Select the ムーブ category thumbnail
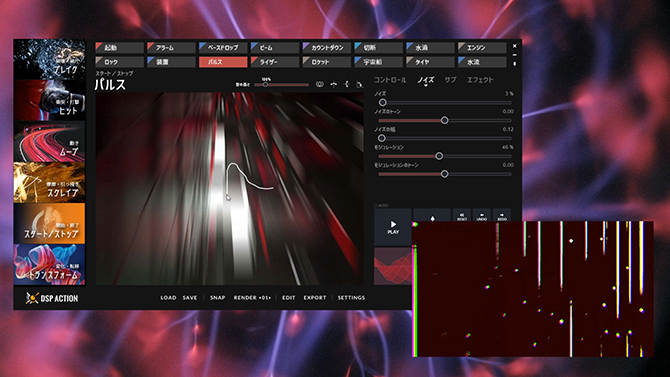 coord(50,141)
